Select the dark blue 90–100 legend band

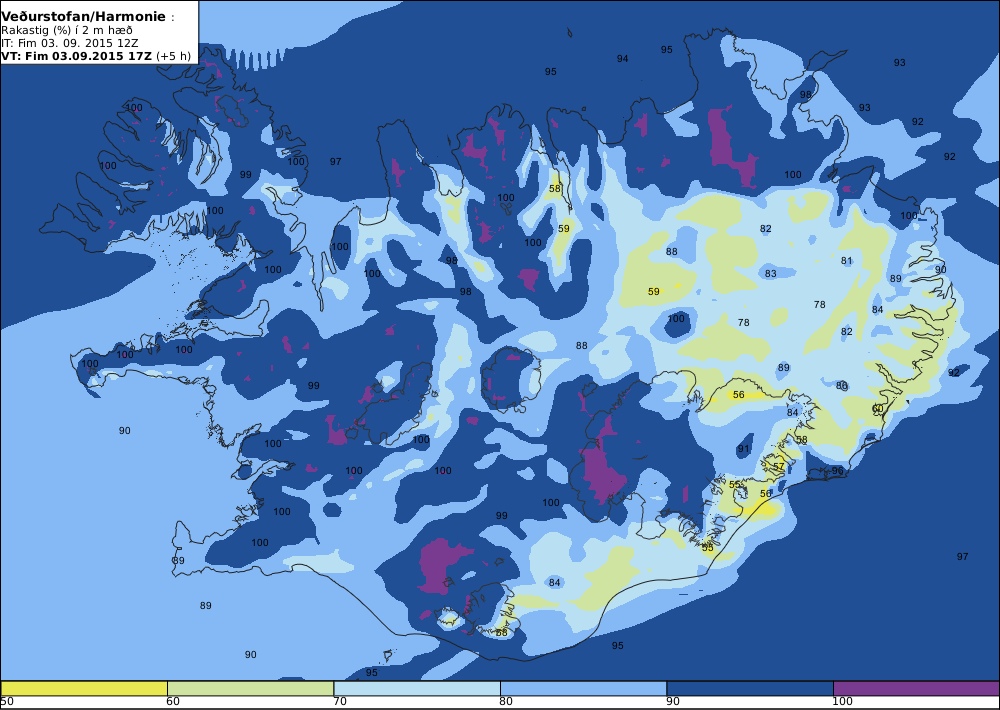point(749,688)
